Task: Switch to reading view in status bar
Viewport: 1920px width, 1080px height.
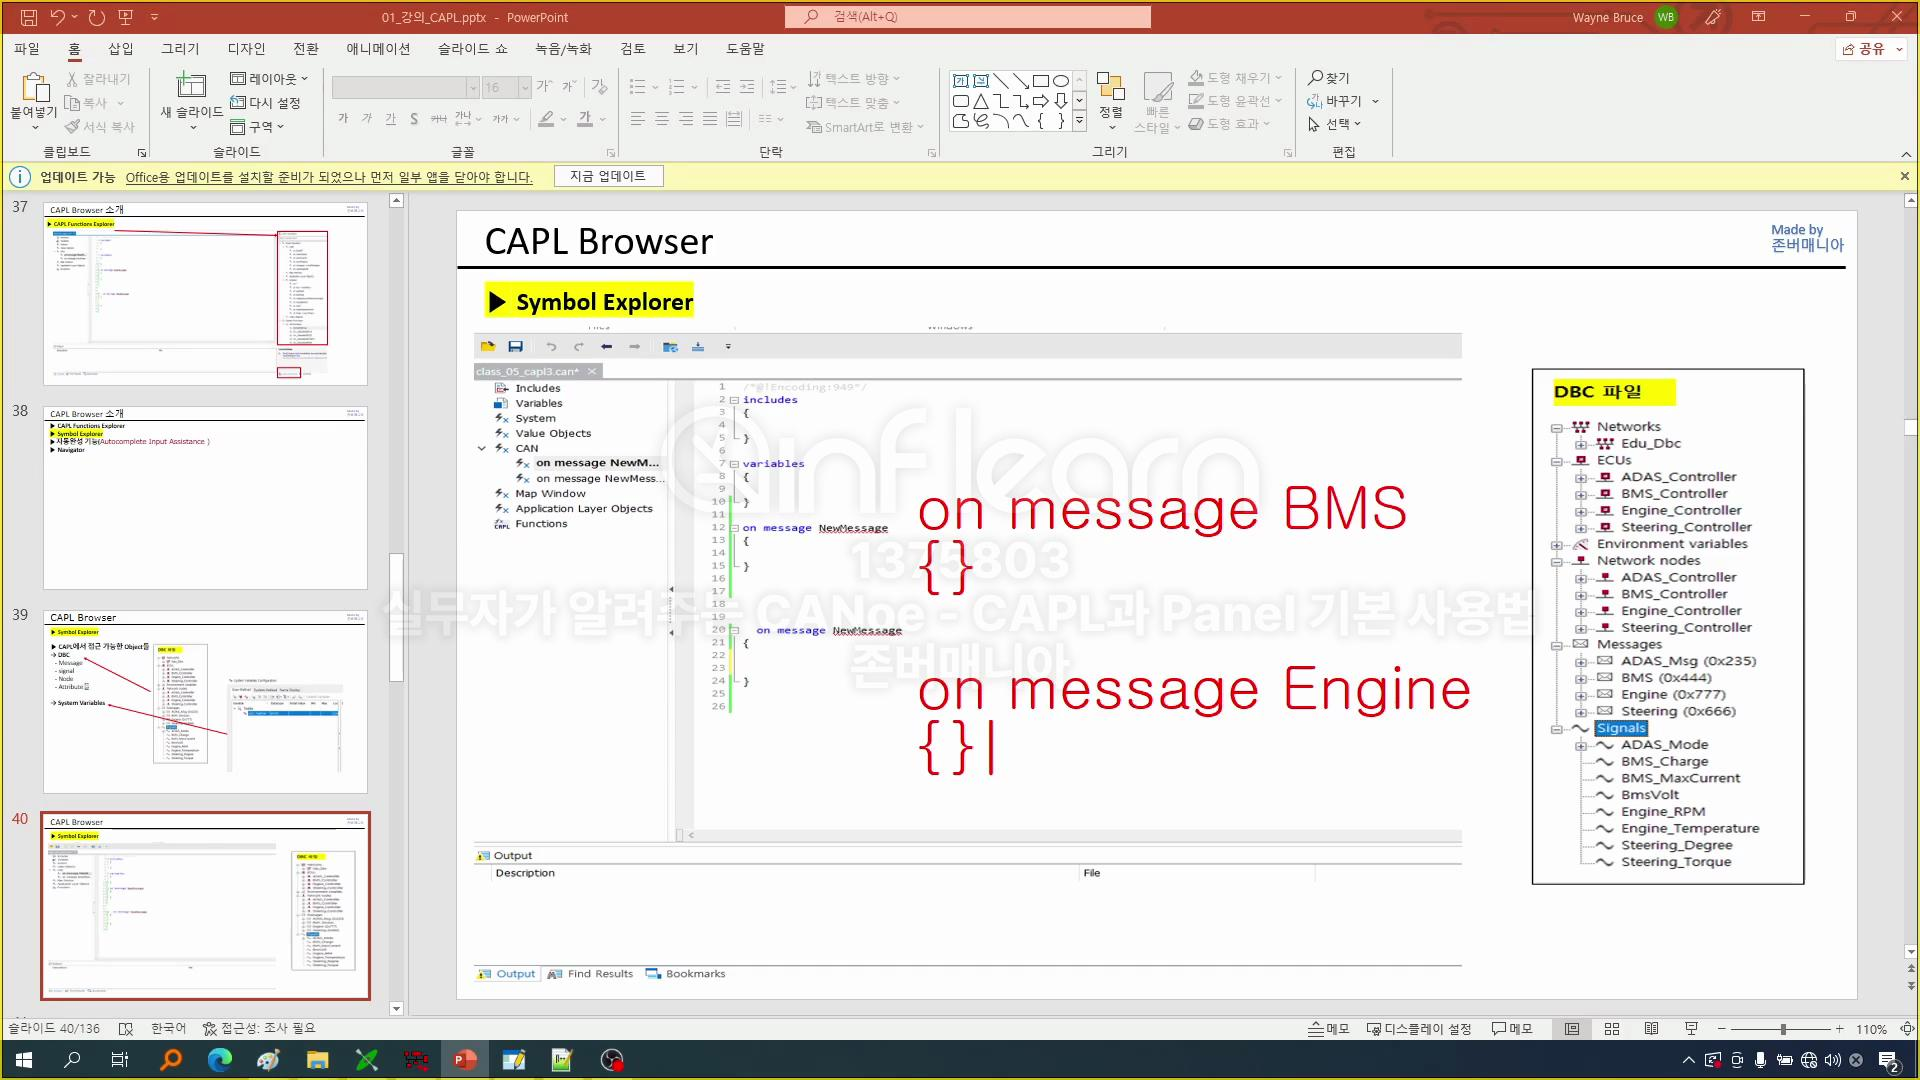Action: click(1652, 1029)
